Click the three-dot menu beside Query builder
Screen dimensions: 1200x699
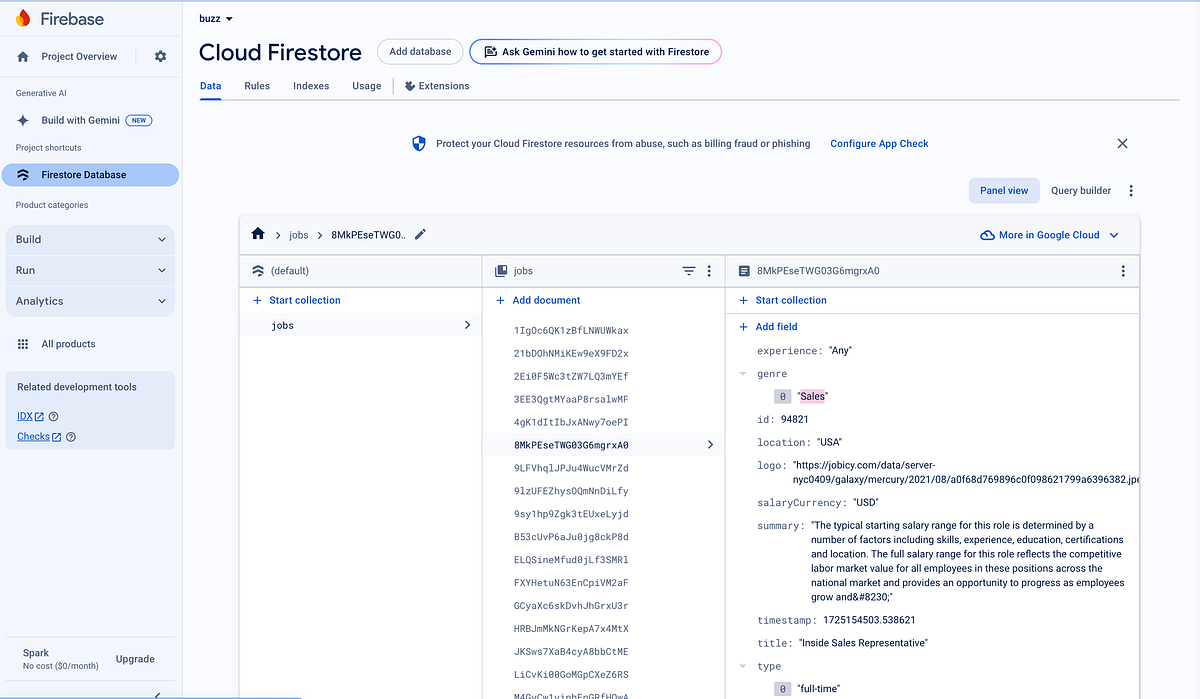1131,190
